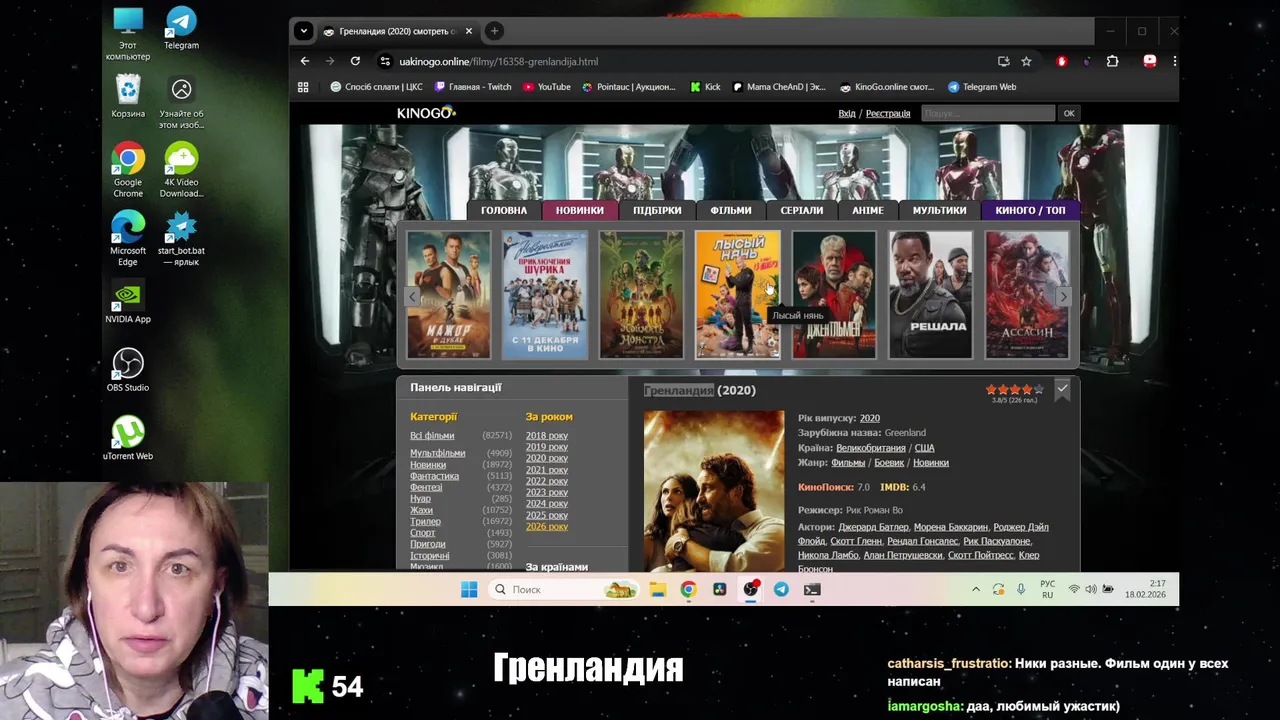Open the СЕРІАЛИ menu tab
This screenshot has height=720, width=1280.
(x=802, y=210)
